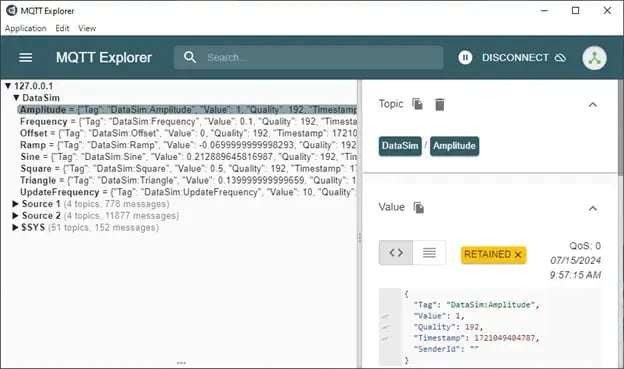This screenshot has width=624, height=369.
Task: Switch to diff list view
Action: coord(429,252)
